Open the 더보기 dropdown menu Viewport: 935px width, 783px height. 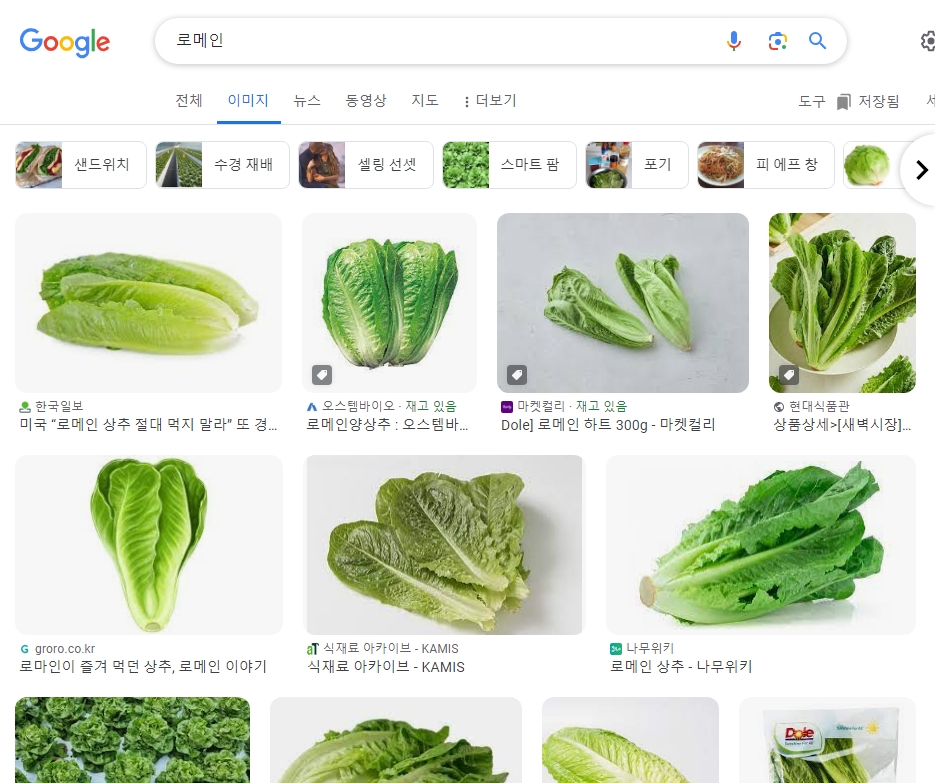(488, 101)
